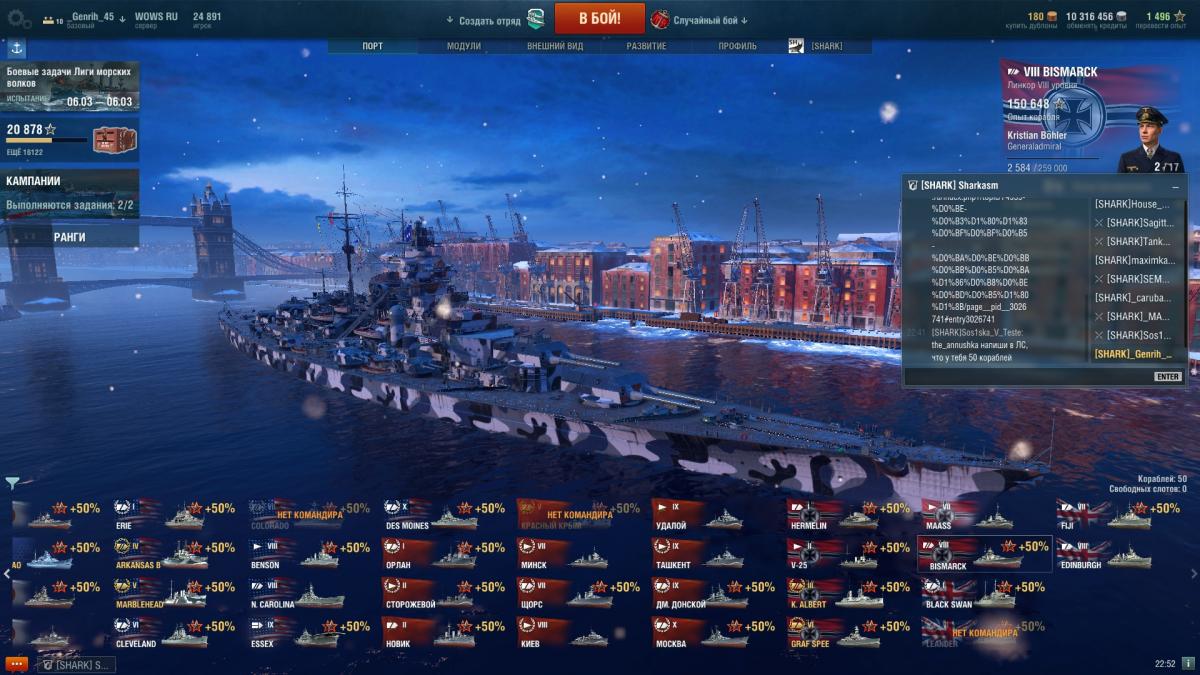
Task: Switch to the Модули tab
Action: [464, 46]
